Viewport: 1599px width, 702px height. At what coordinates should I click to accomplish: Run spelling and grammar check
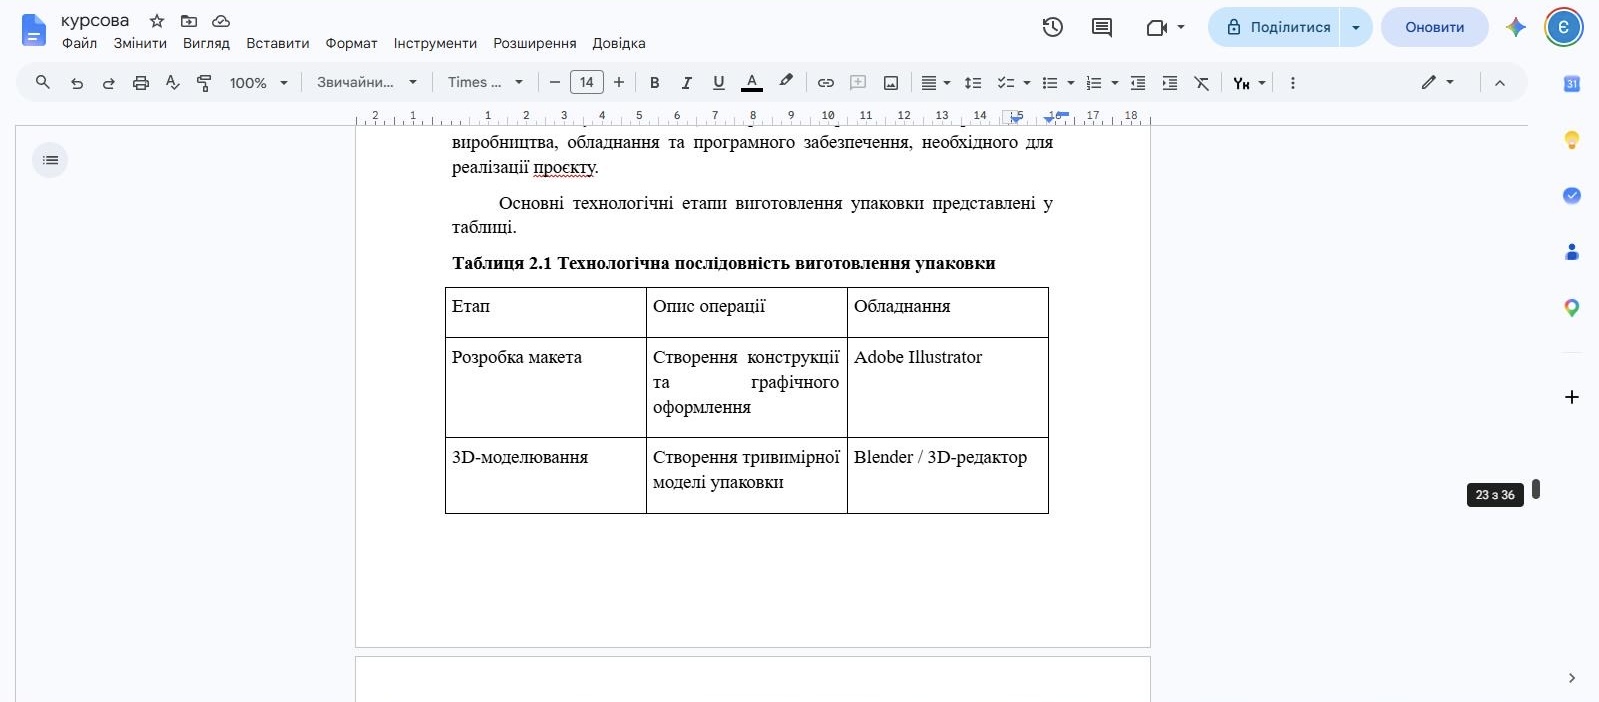pyautogui.click(x=173, y=83)
